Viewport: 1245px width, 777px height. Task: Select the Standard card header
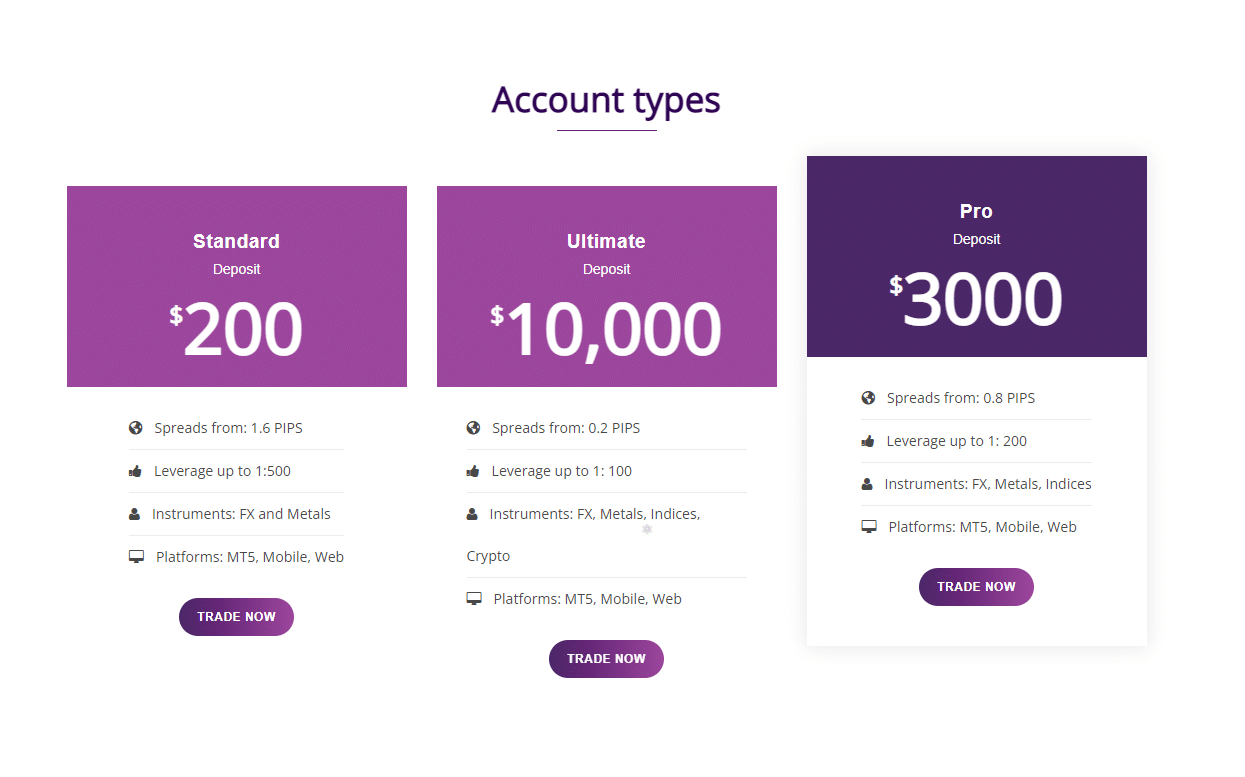pos(236,241)
